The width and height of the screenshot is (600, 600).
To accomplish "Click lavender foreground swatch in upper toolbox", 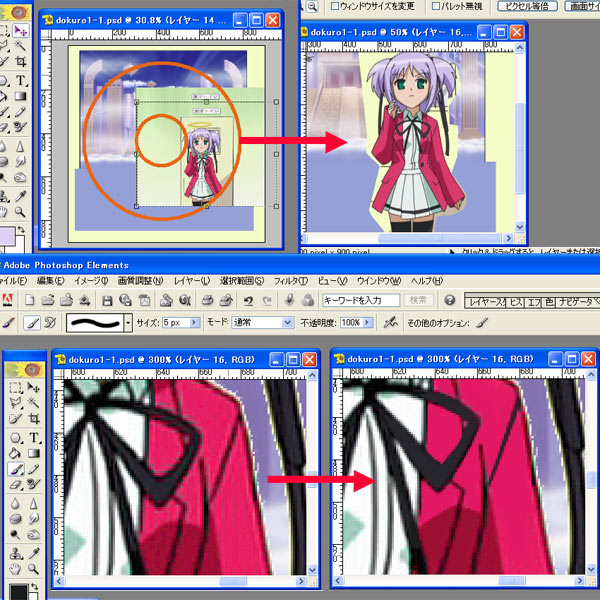I will (x=7, y=235).
